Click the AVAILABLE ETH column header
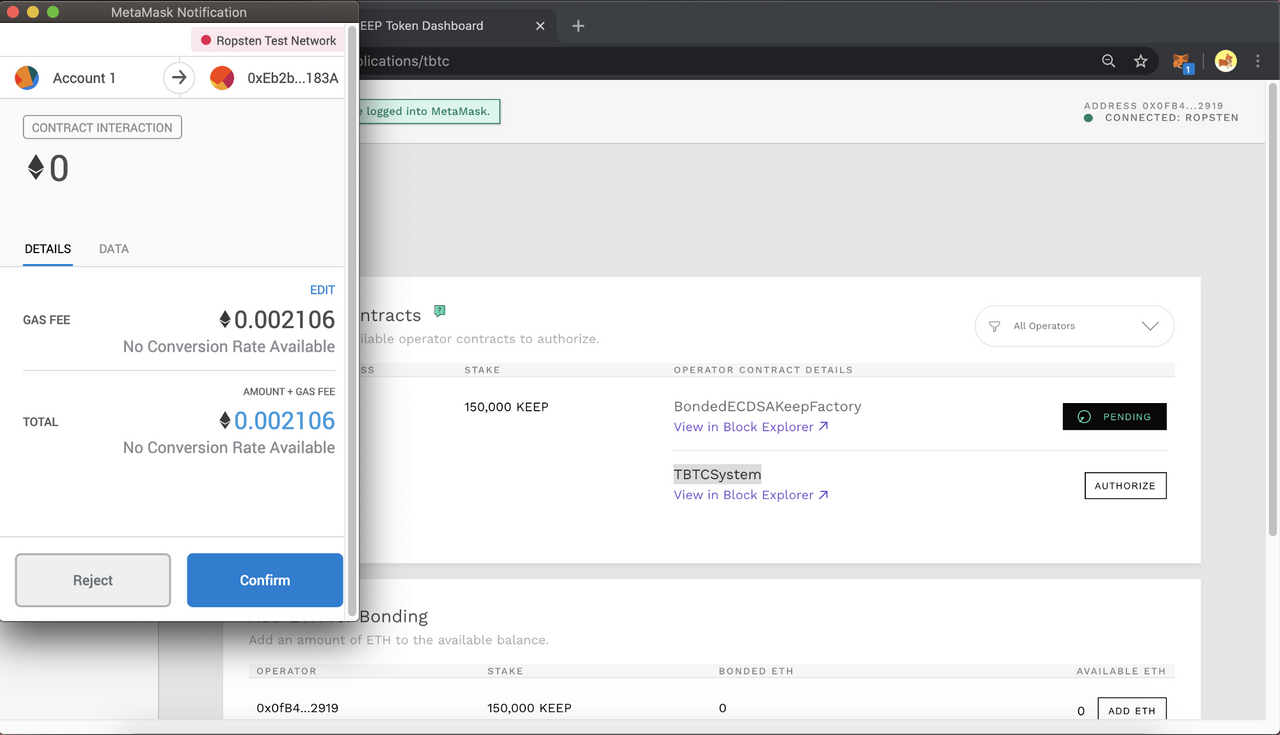Viewport: 1280px width, 735px height. coord(1121,671)
